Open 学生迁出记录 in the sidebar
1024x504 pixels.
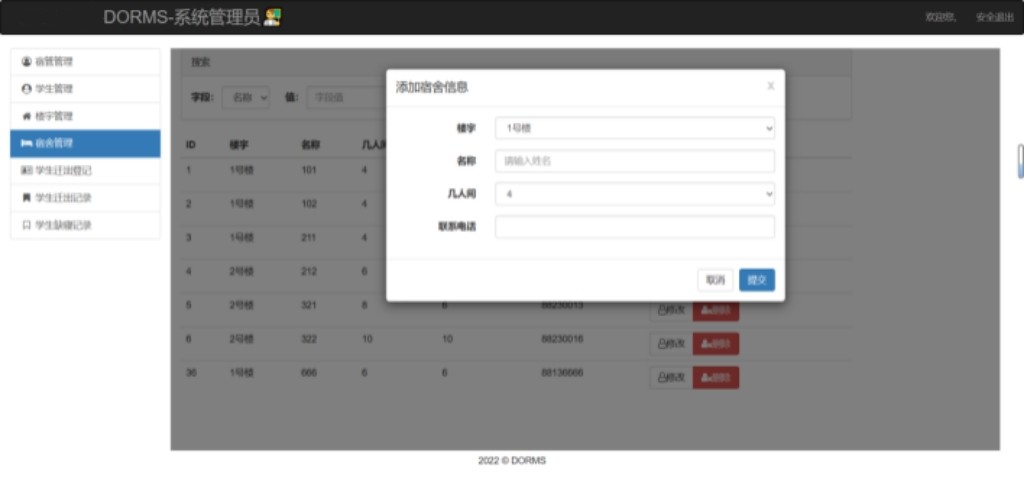tap(86, 198)
